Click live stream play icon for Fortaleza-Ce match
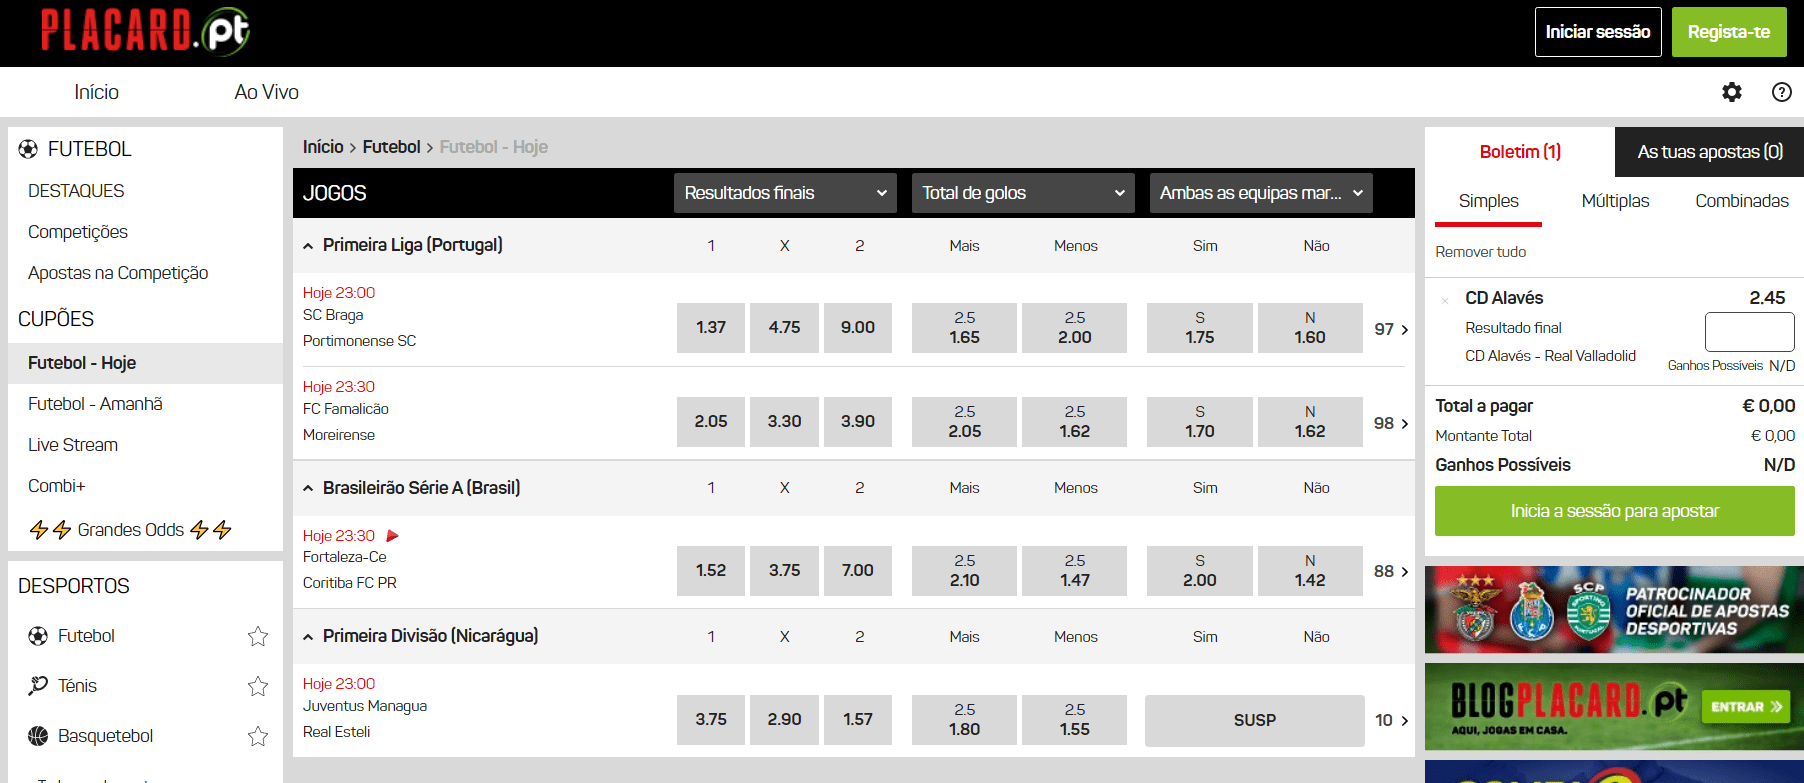Image resolution: width=1804 pixels, height=783 pixels. point(393,536)
